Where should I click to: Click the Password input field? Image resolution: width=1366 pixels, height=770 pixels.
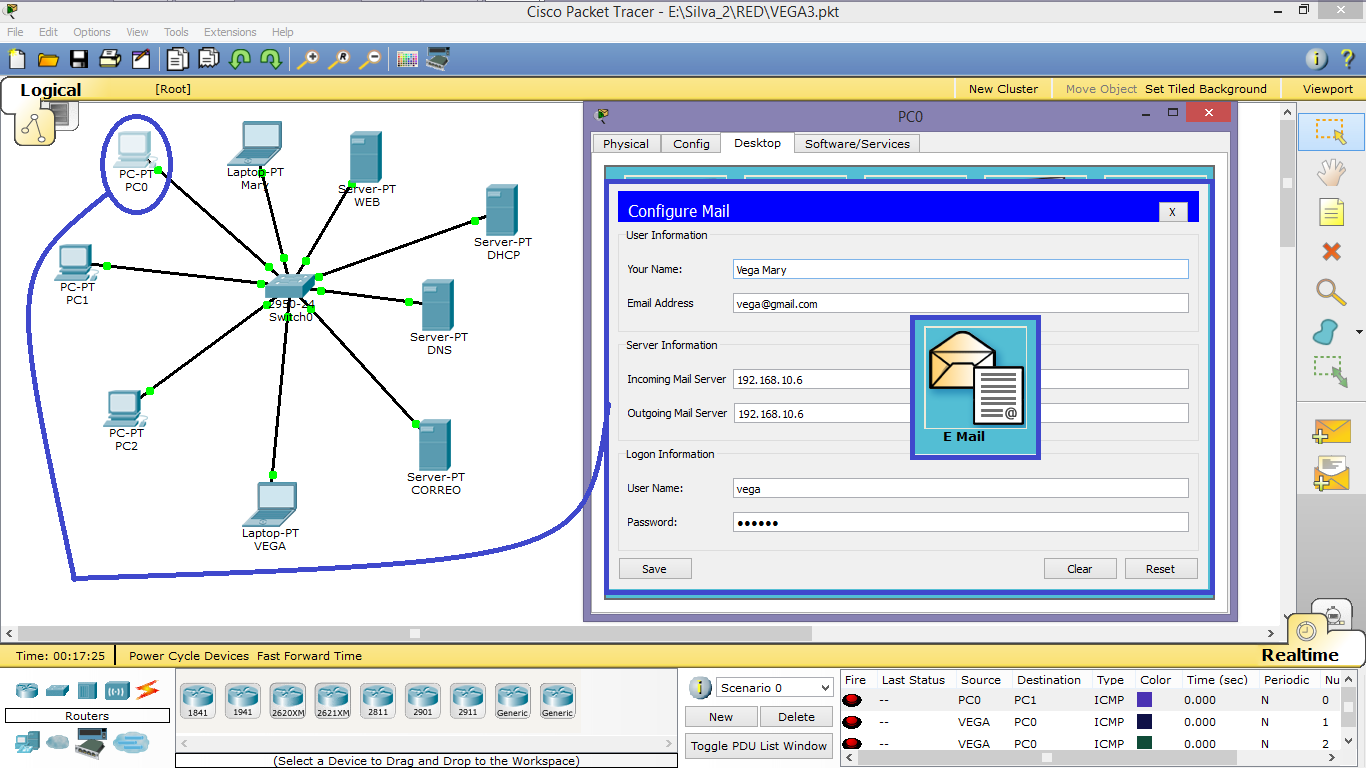click(x=960, y=523)
